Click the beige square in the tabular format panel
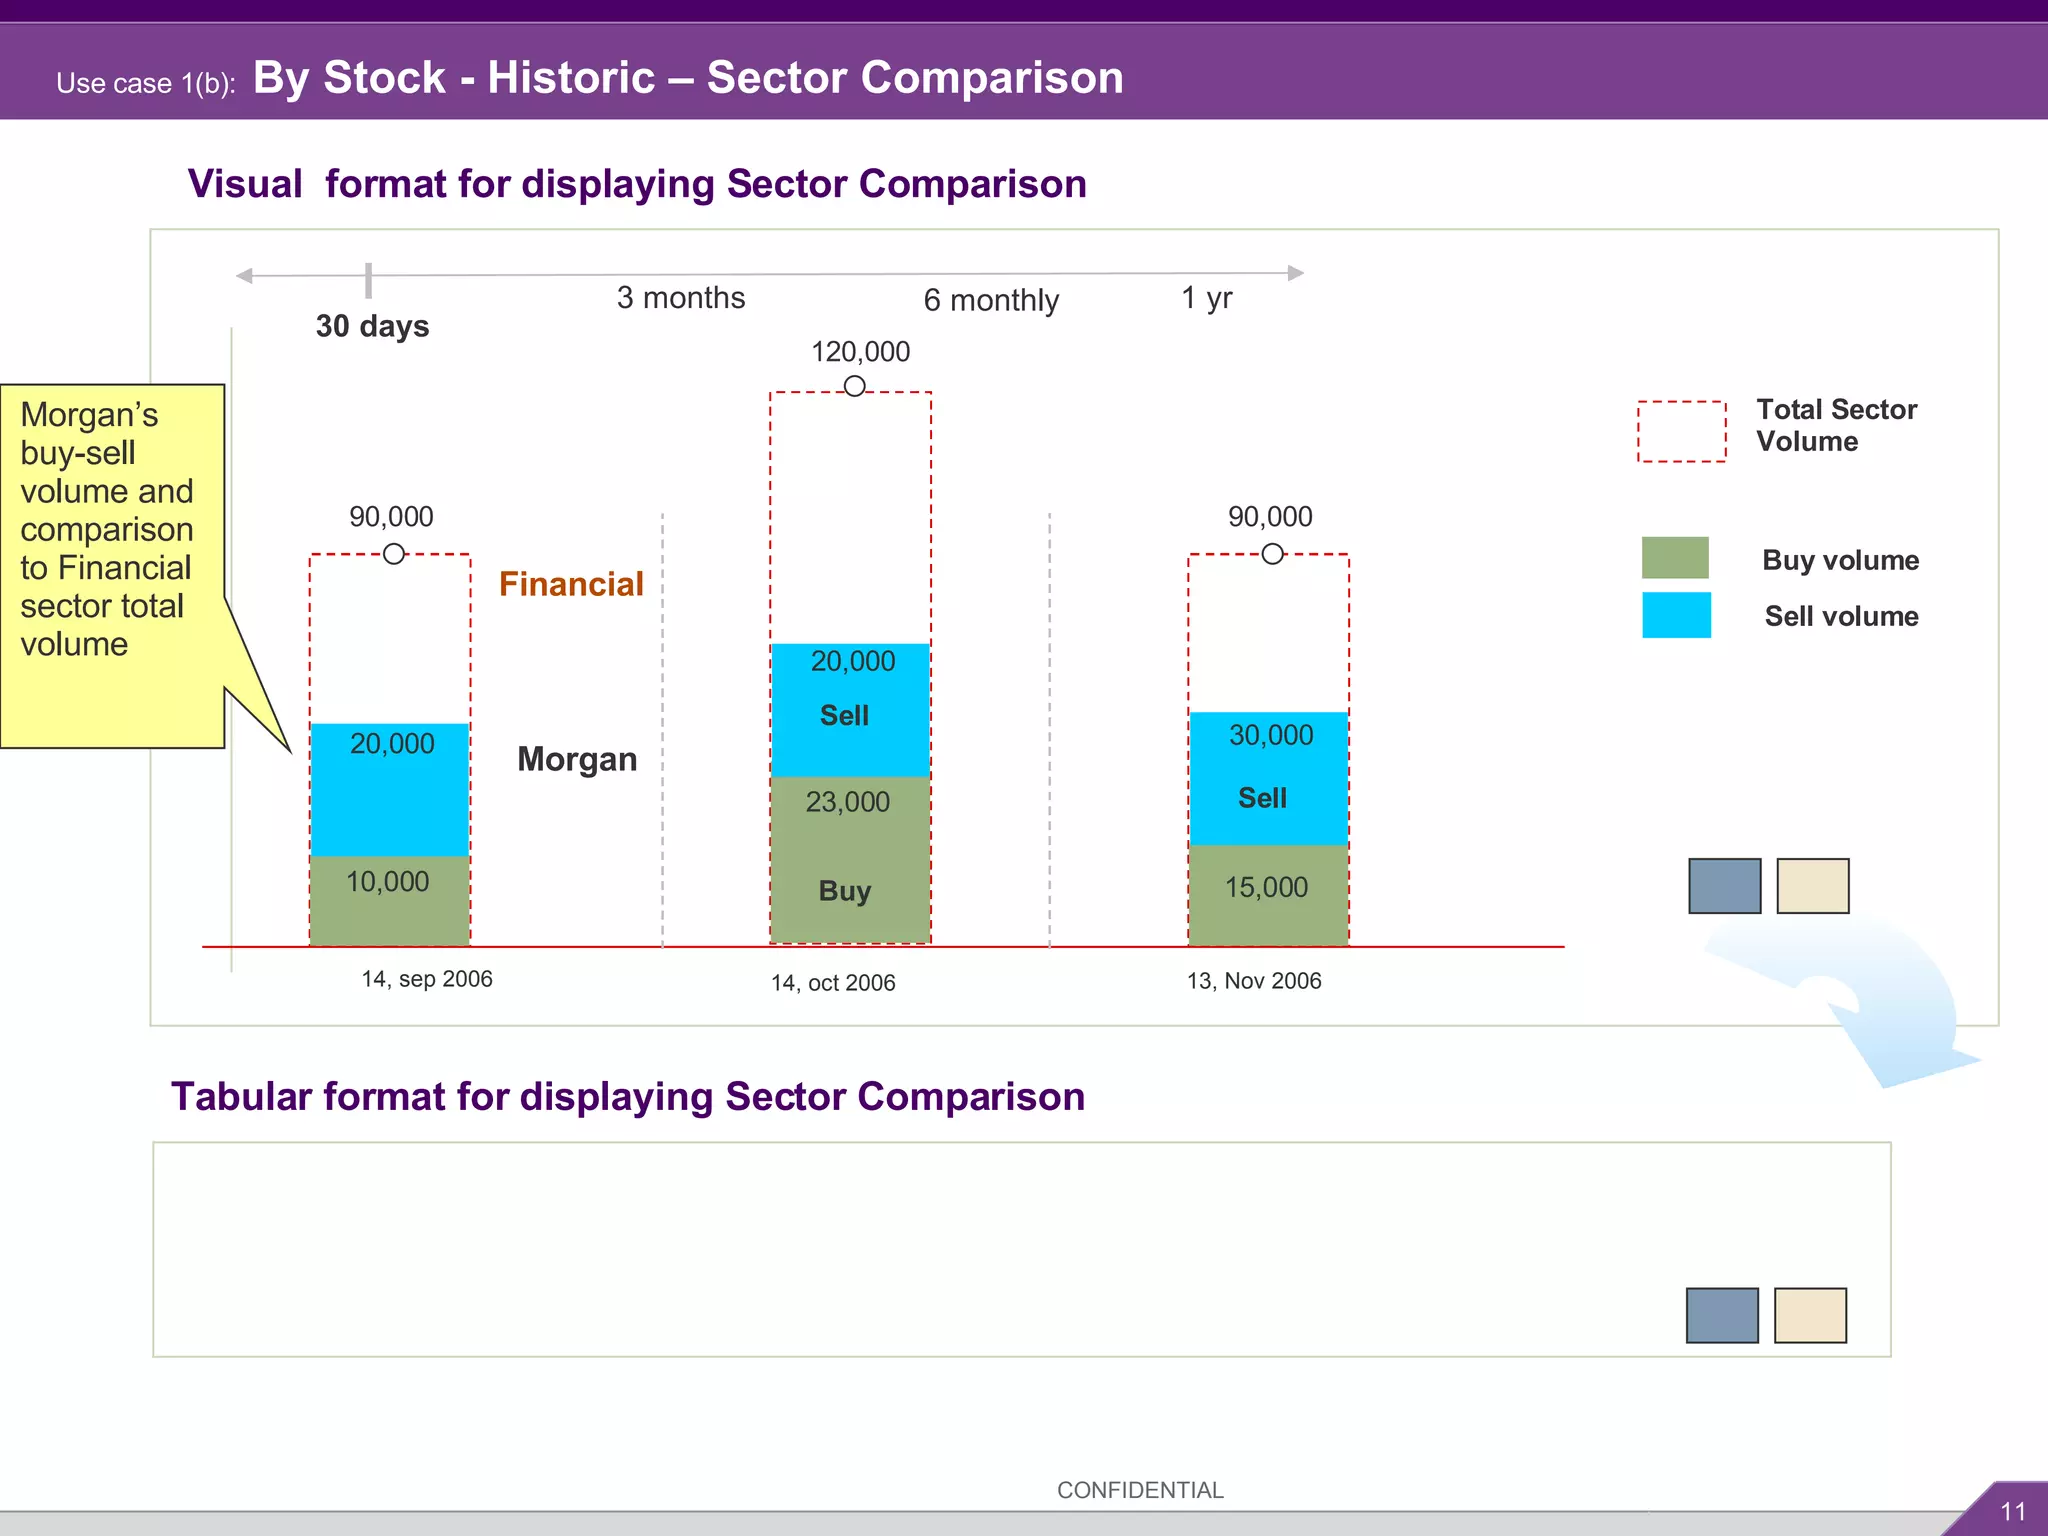The height and width of the screenshot is (1536, 2048). pyautogui.click(x=1810, y=1315)
